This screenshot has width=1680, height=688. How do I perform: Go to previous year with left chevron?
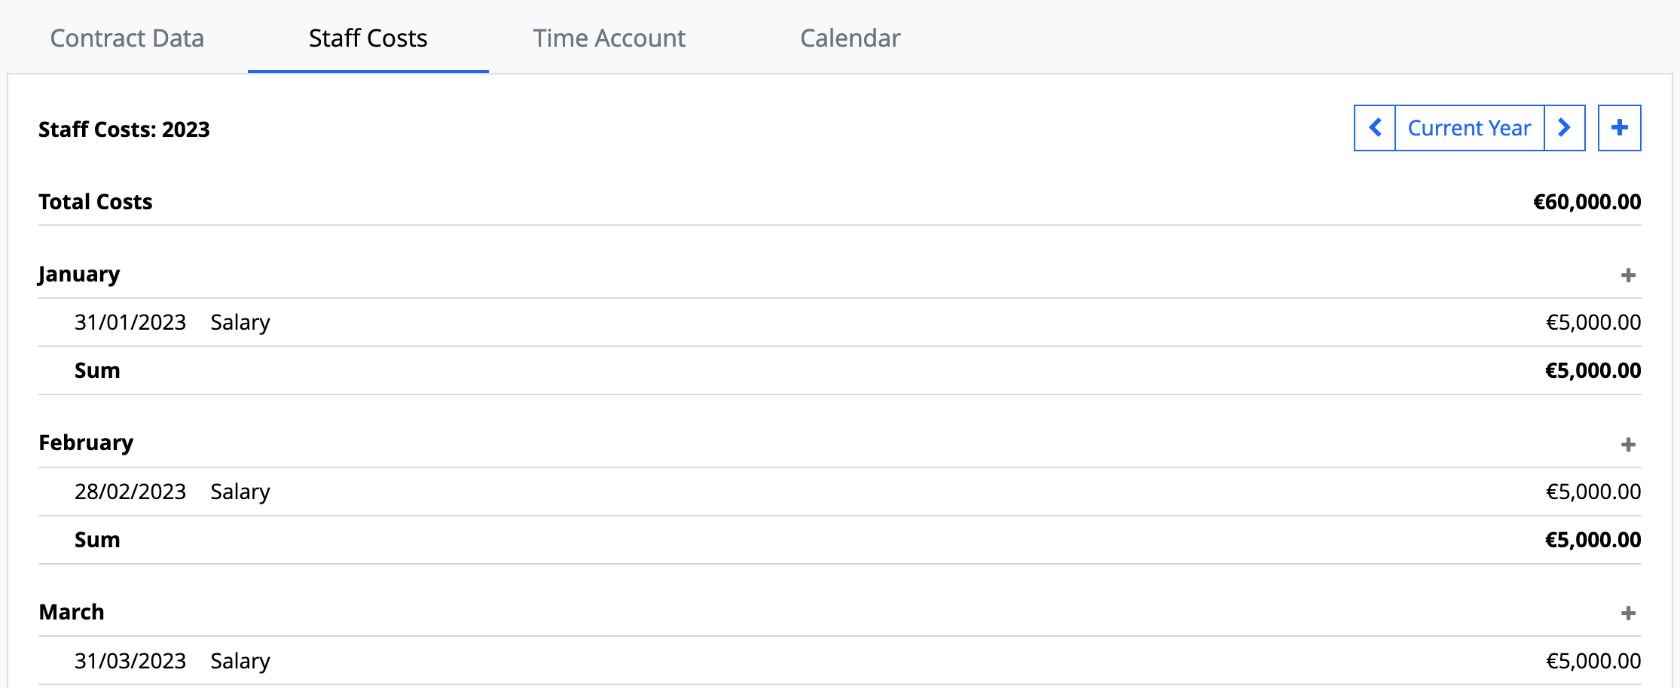pos(1375,128)
